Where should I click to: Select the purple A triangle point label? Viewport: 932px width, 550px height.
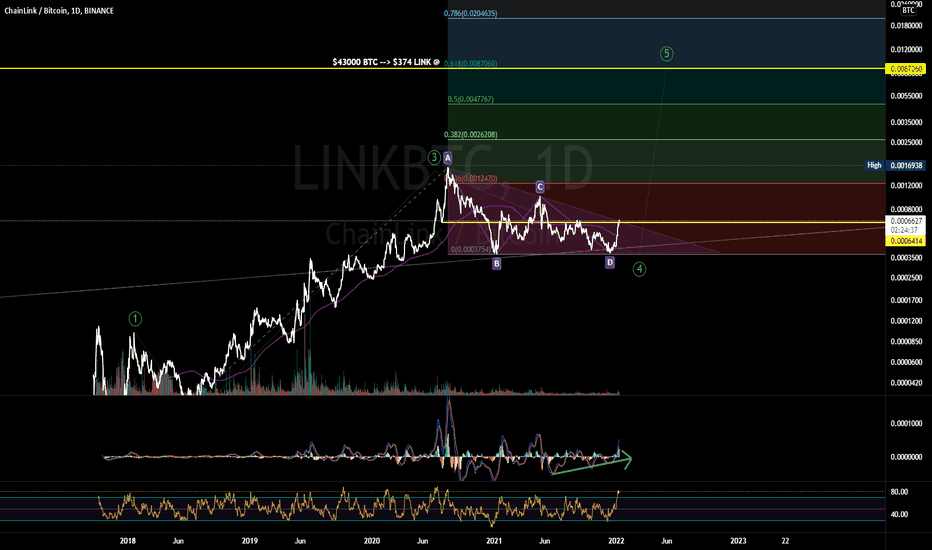448,158
